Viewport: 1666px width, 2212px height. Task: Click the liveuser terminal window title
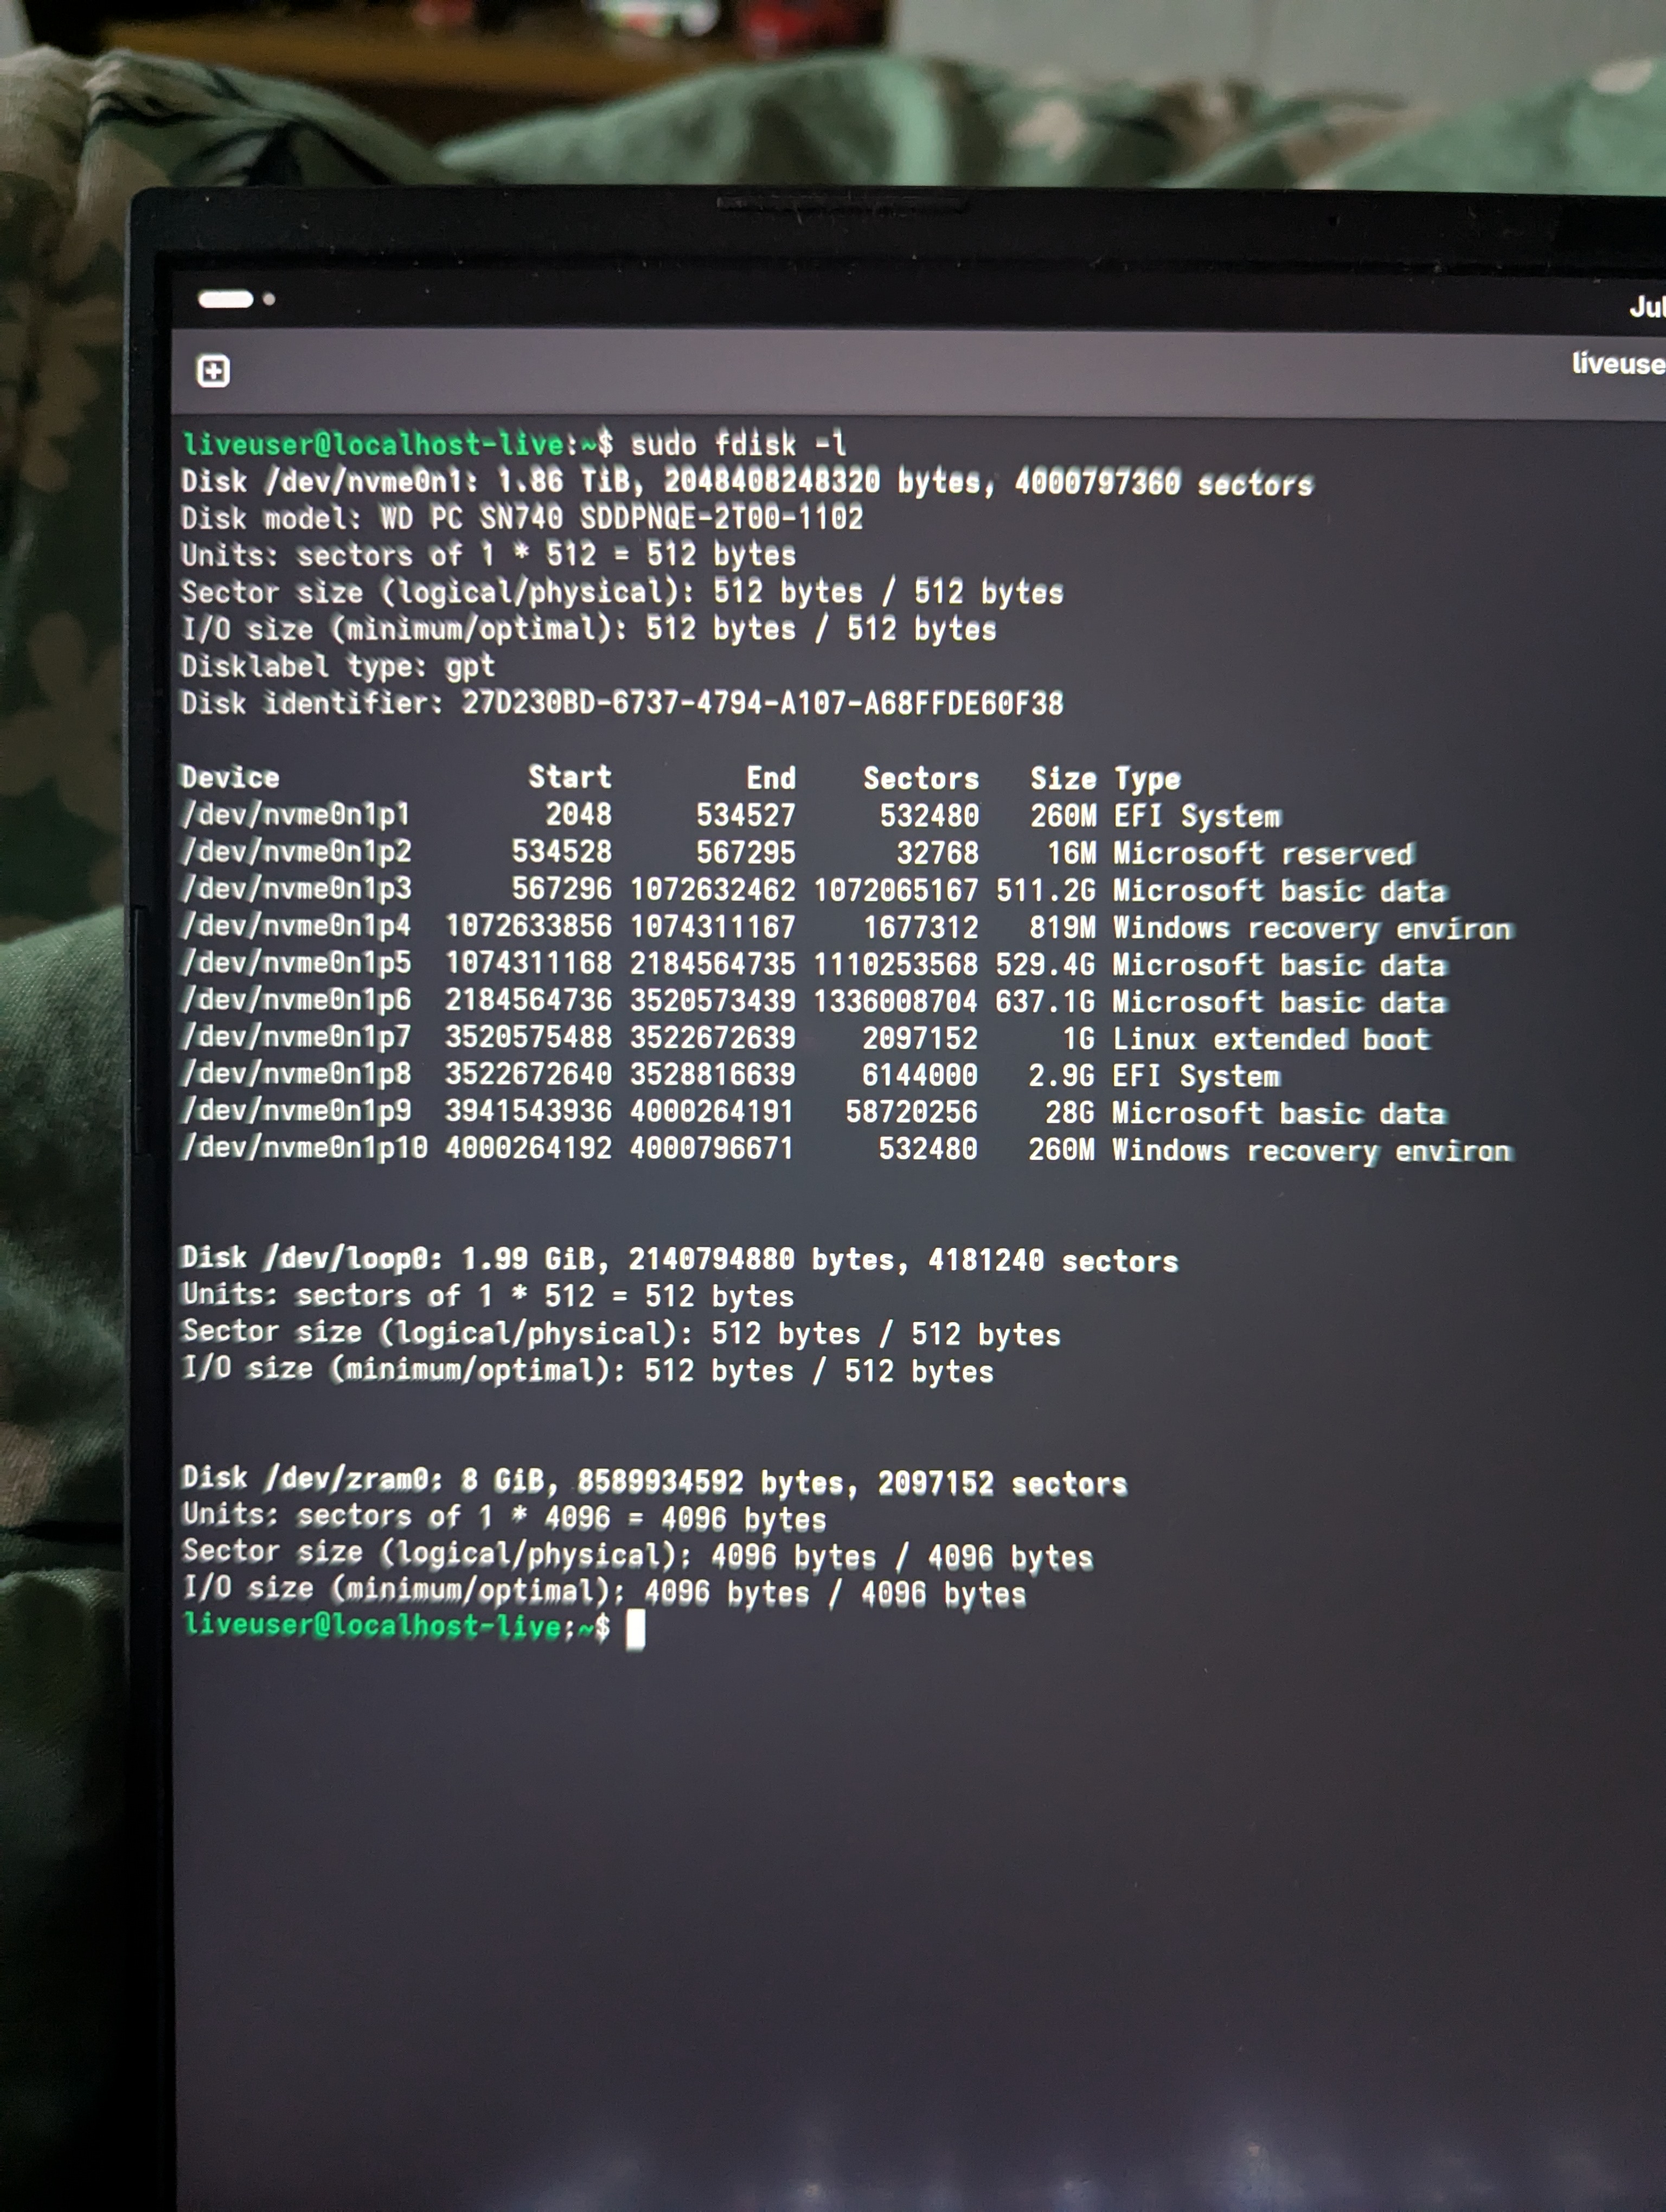point(1618,363)
